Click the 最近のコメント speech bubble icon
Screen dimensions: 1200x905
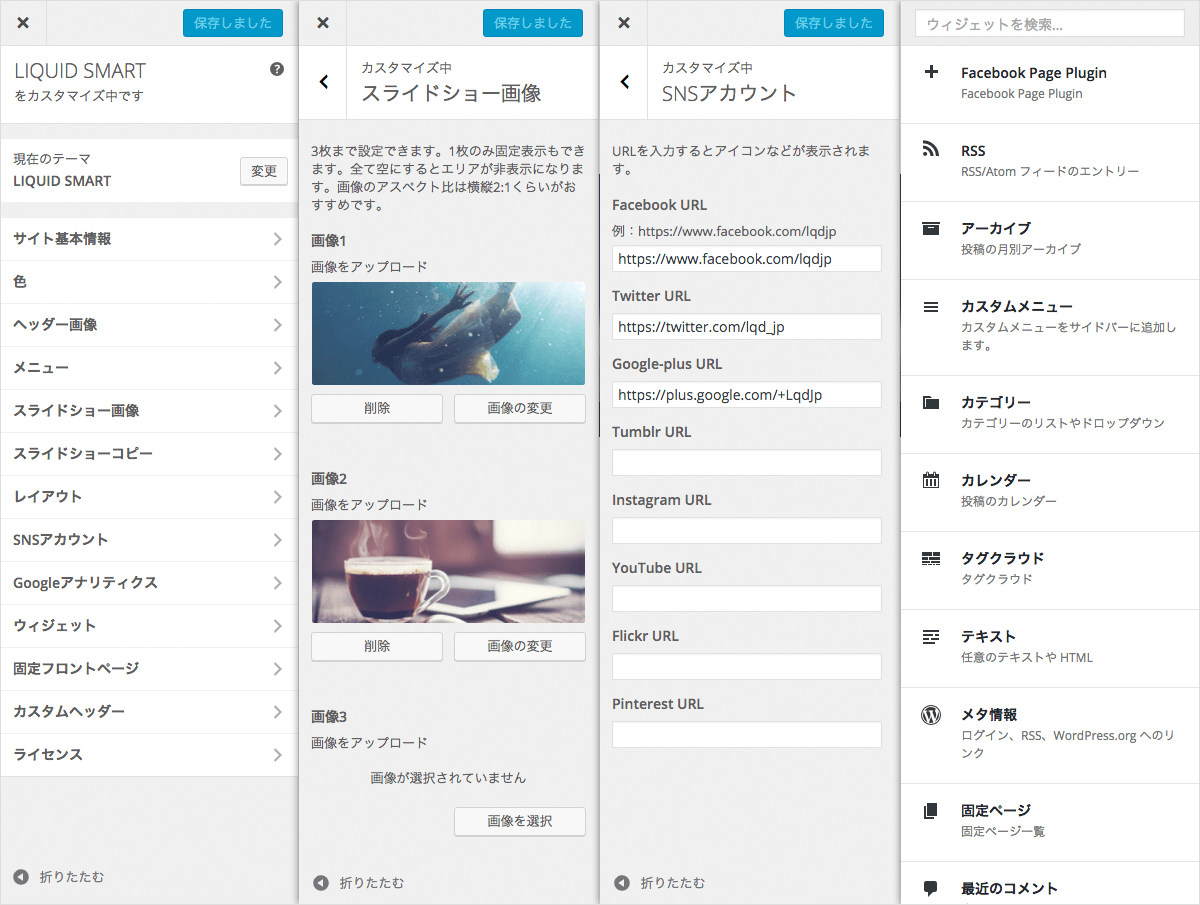point(931,888)
